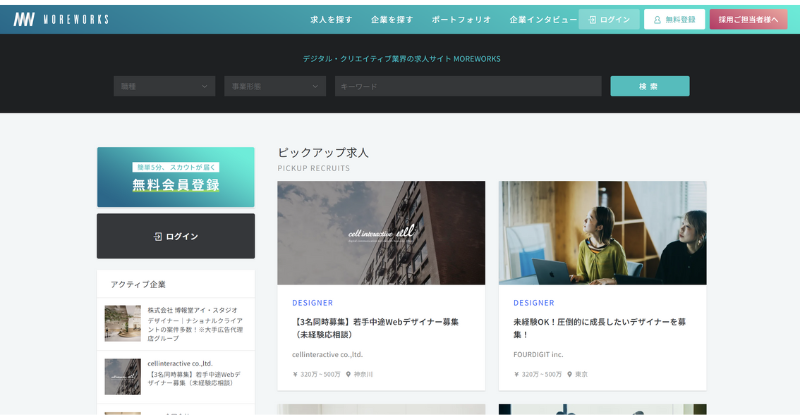Click sidebar cellinteractive co.,ltd. company name

[180, 363]
